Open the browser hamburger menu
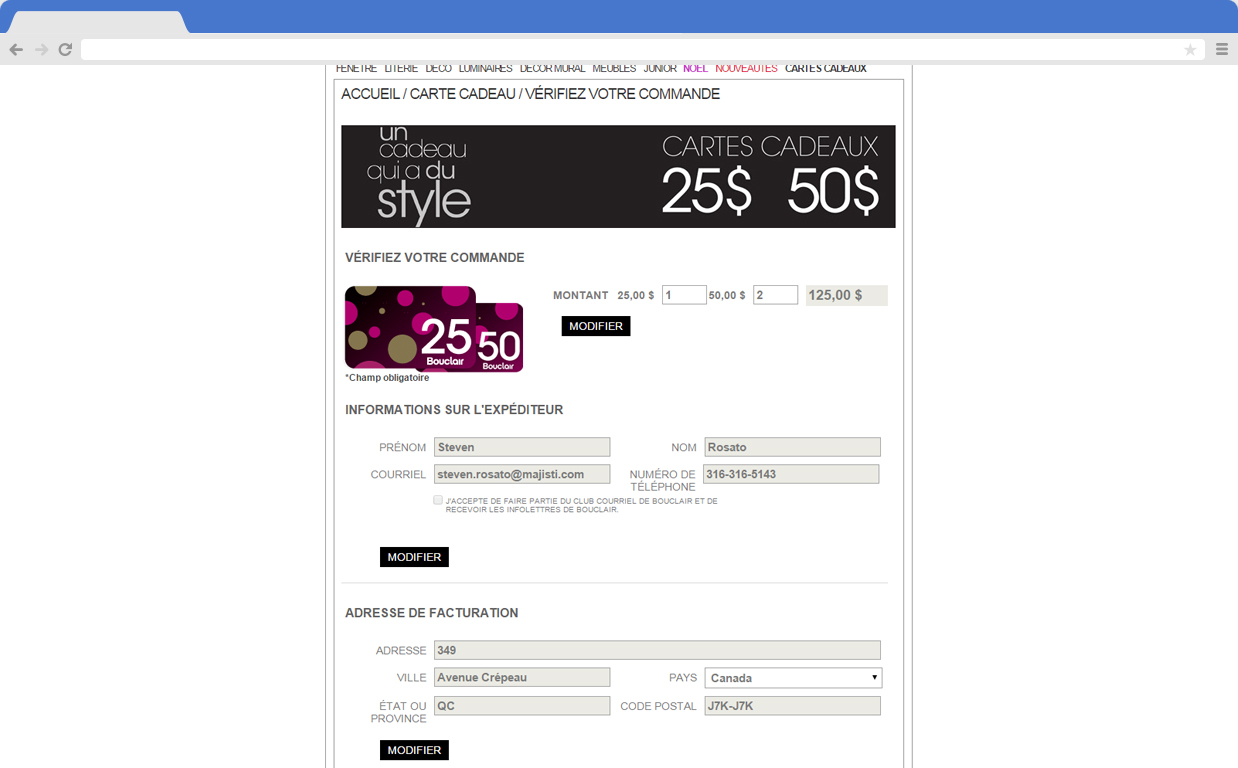This screenshot has height=768, width=1238. coord(1222,48)
